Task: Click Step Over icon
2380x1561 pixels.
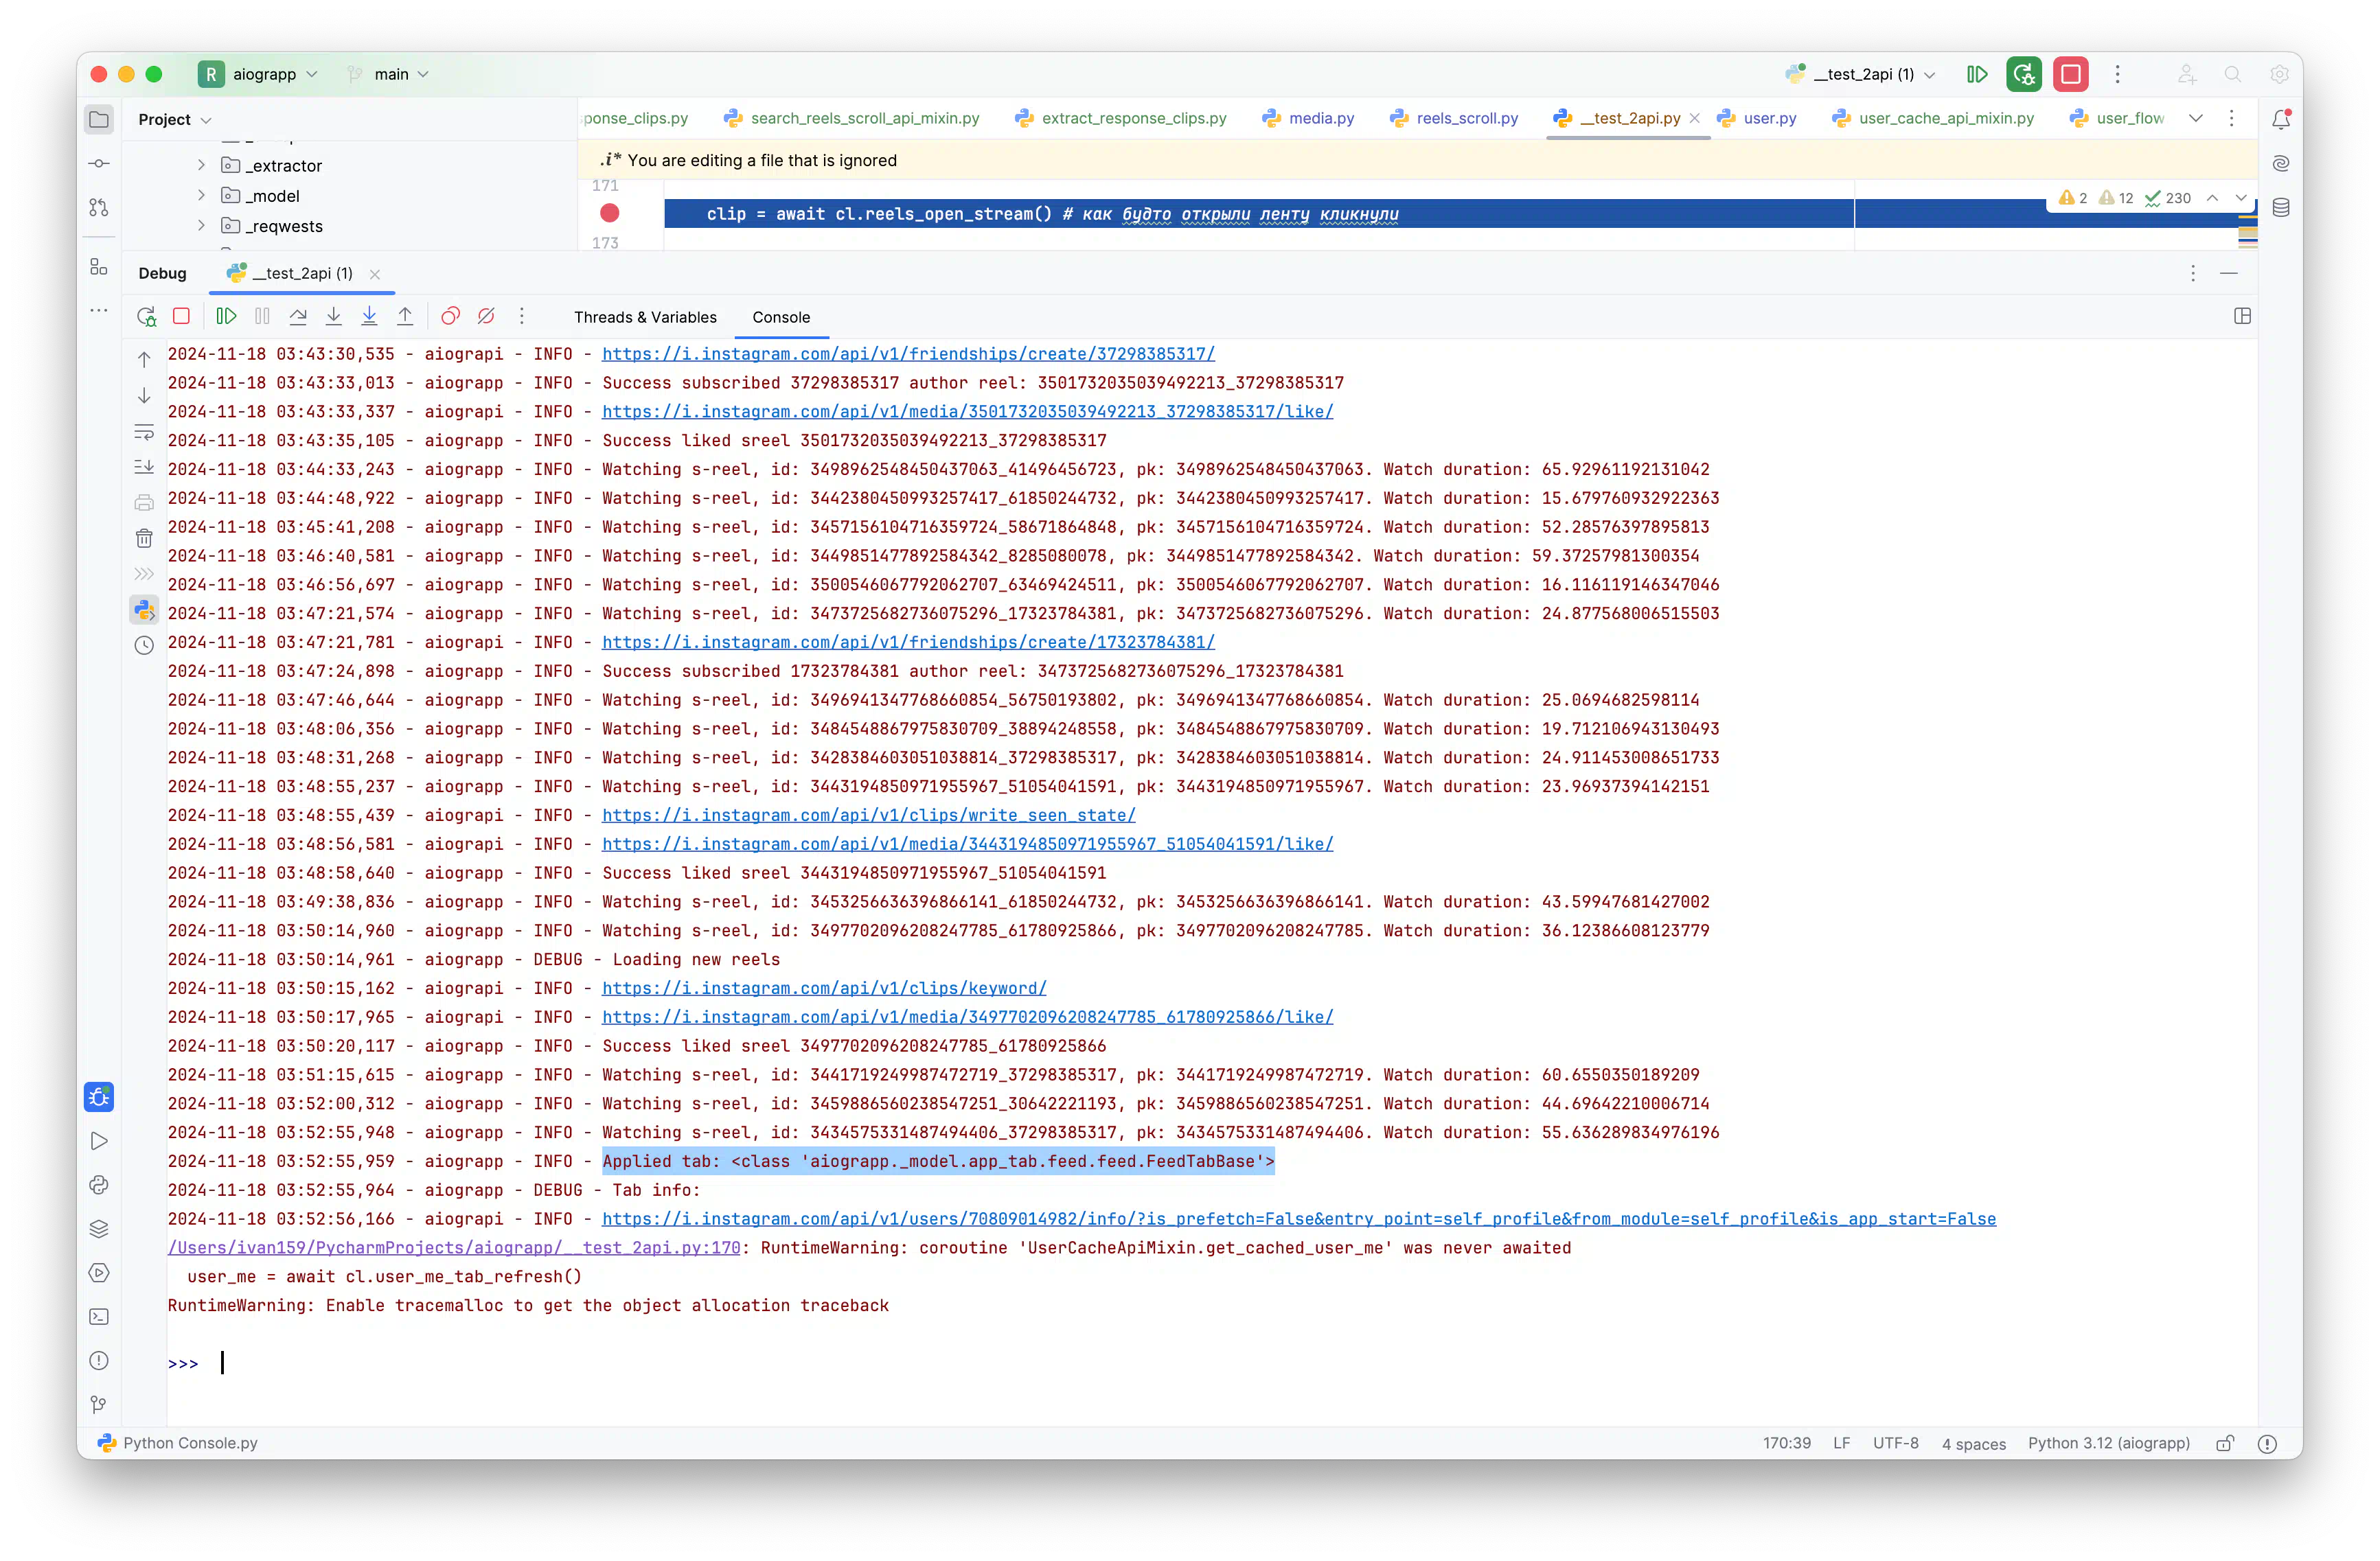Action: coord(298,316)
